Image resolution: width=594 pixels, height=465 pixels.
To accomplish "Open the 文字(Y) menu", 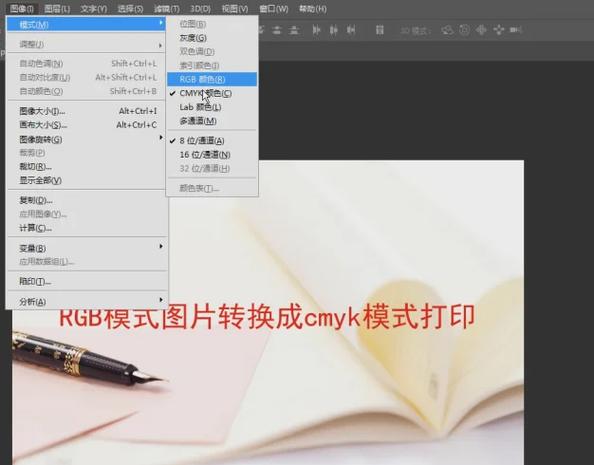I will [x=94, y=9].
